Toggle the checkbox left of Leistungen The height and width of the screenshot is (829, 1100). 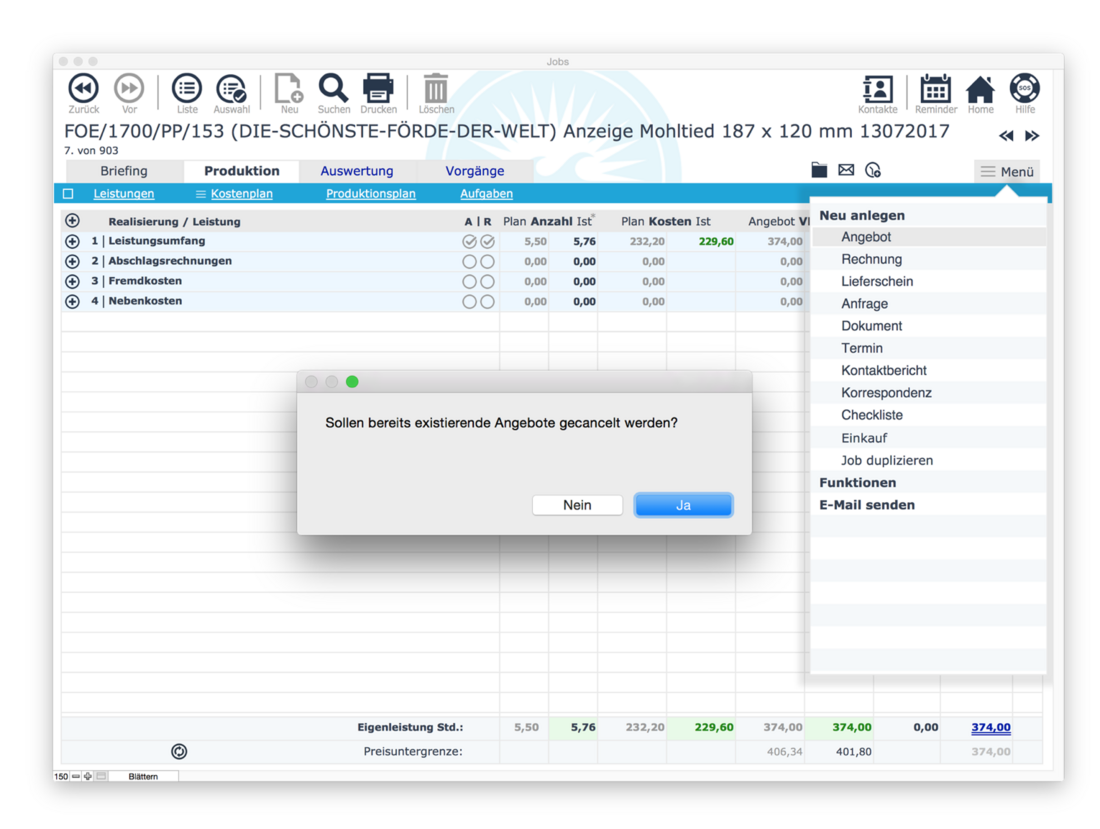[69, 194]
